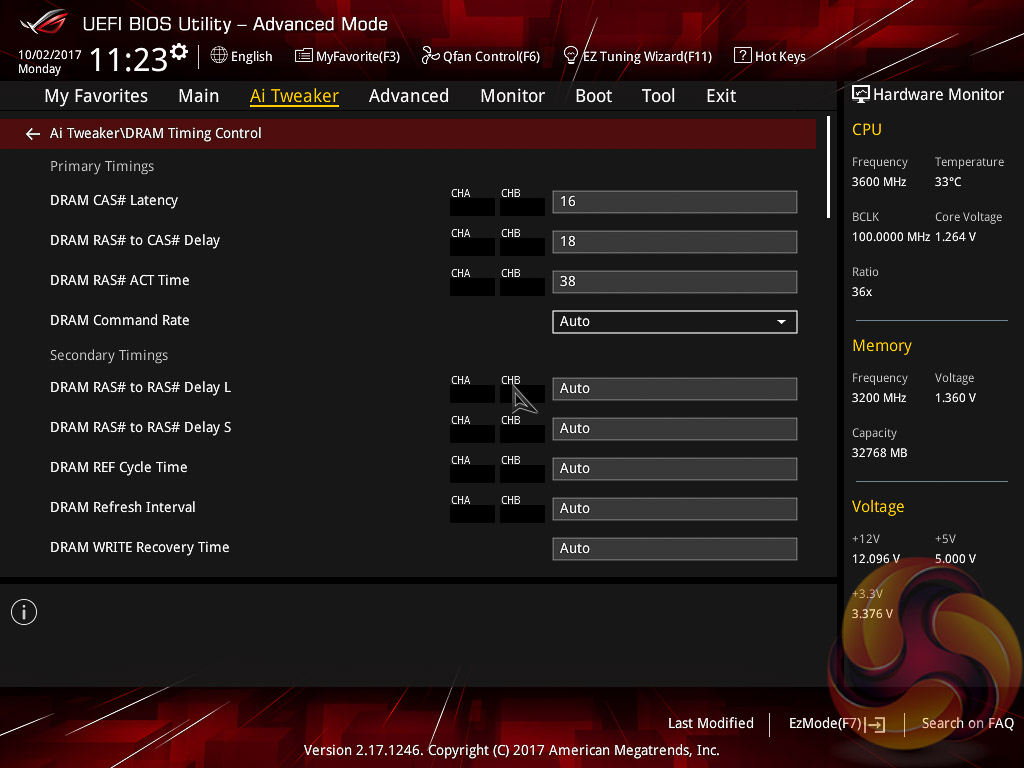This screenshot has height=768, width=1024.
Task: Click the 11:23 clock time
Action: coord(129,60)
